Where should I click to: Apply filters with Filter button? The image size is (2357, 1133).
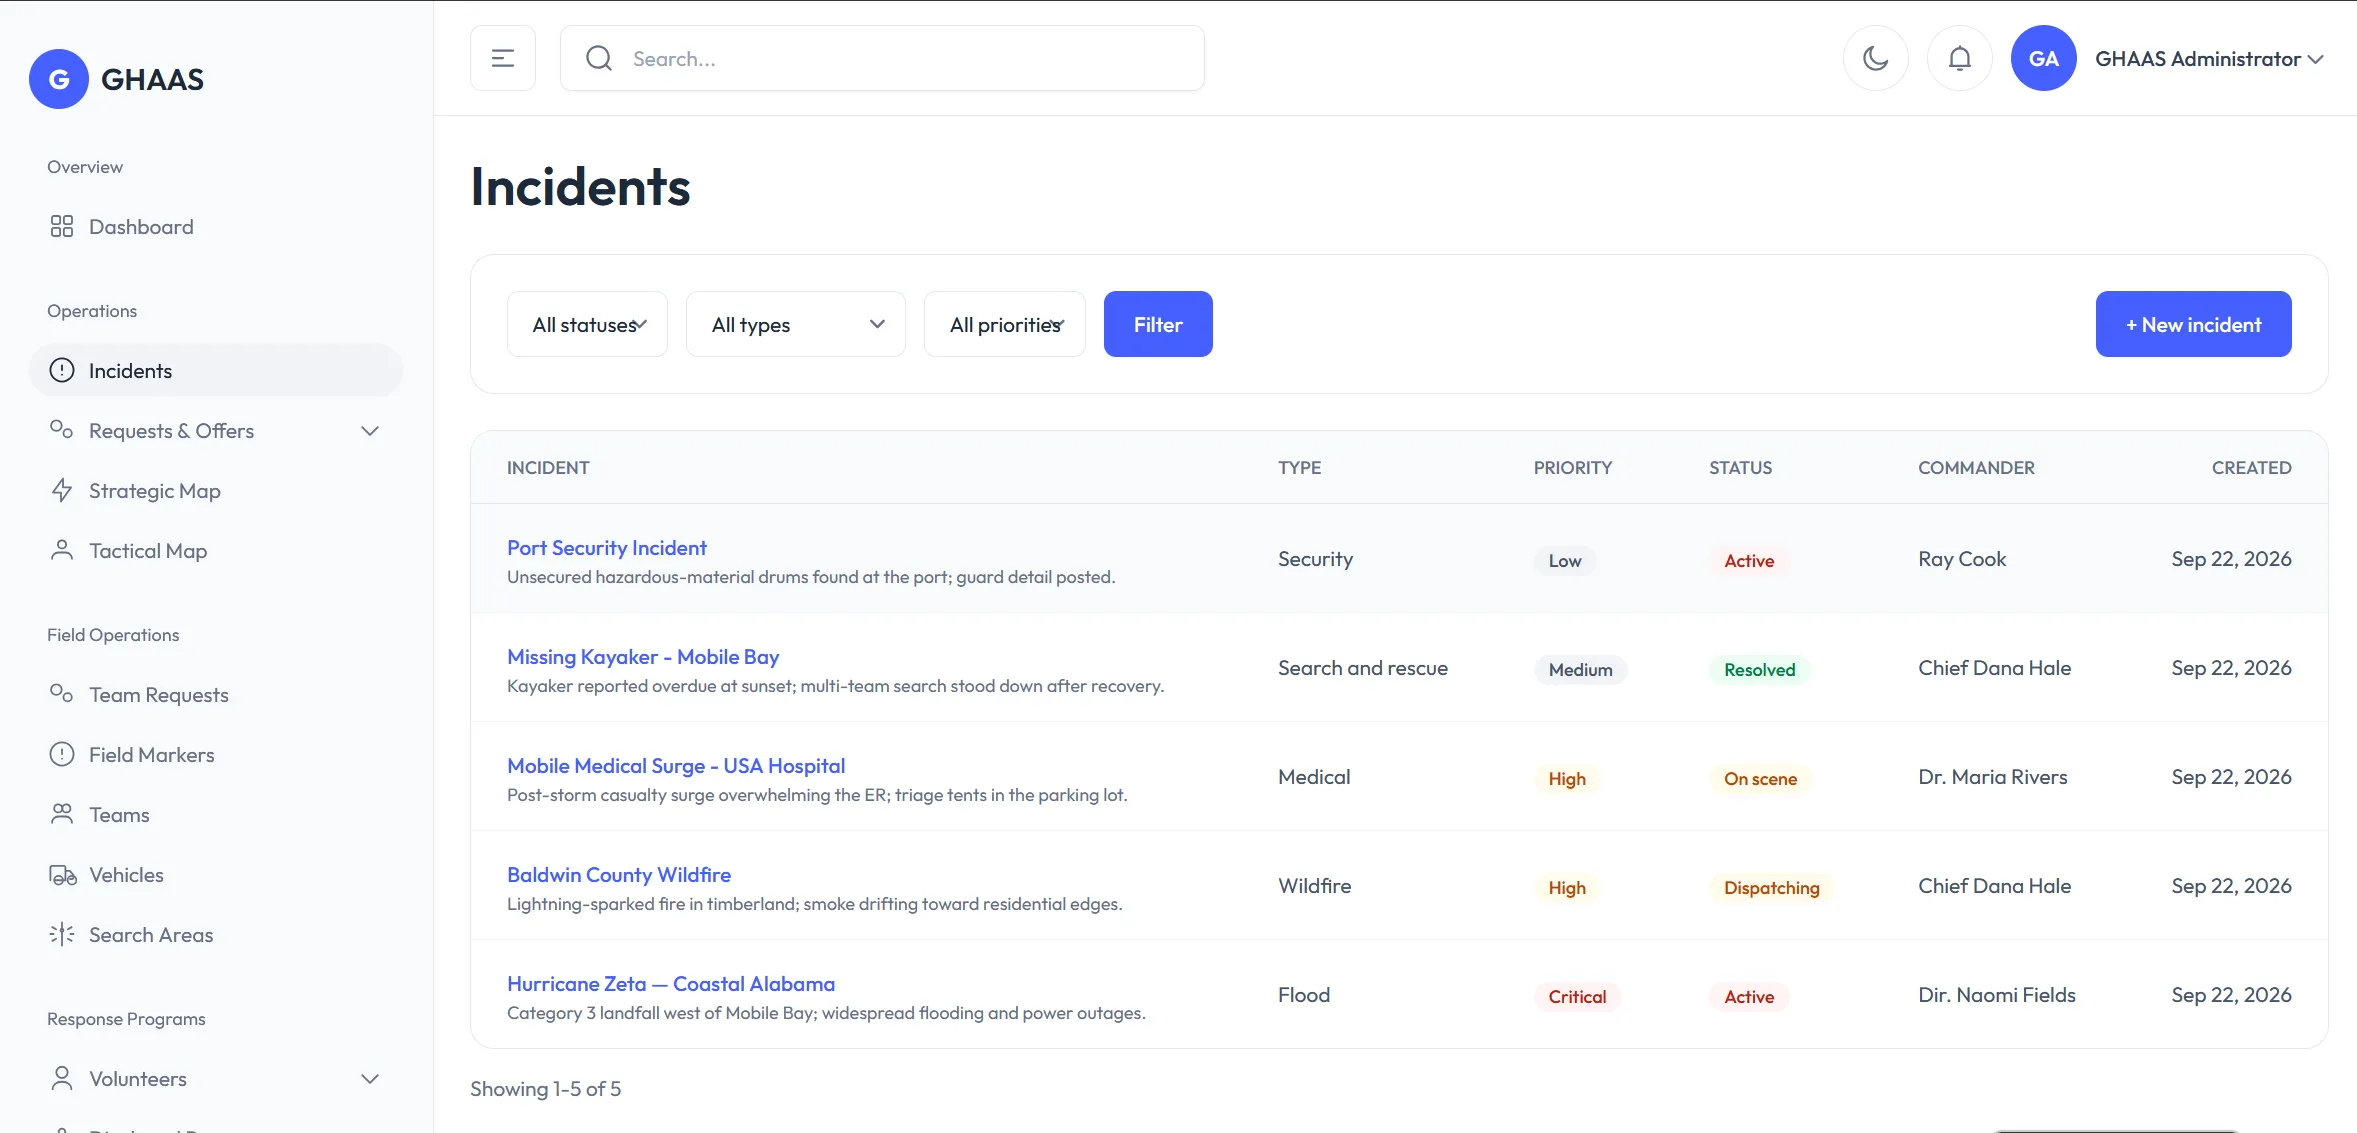tap(1158, 324)
